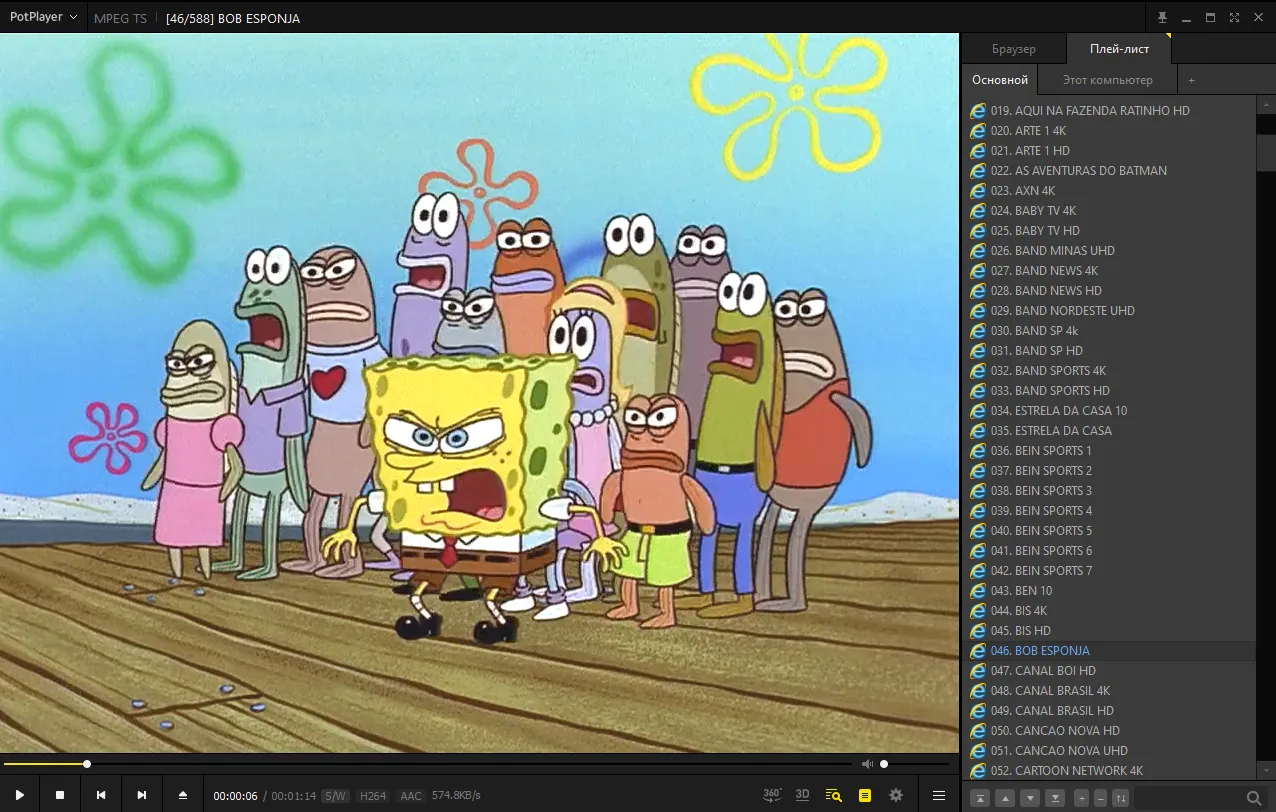Select 042. BEIN SPORTS 7 channel
1276x812 pixels.
[1108, 571]
